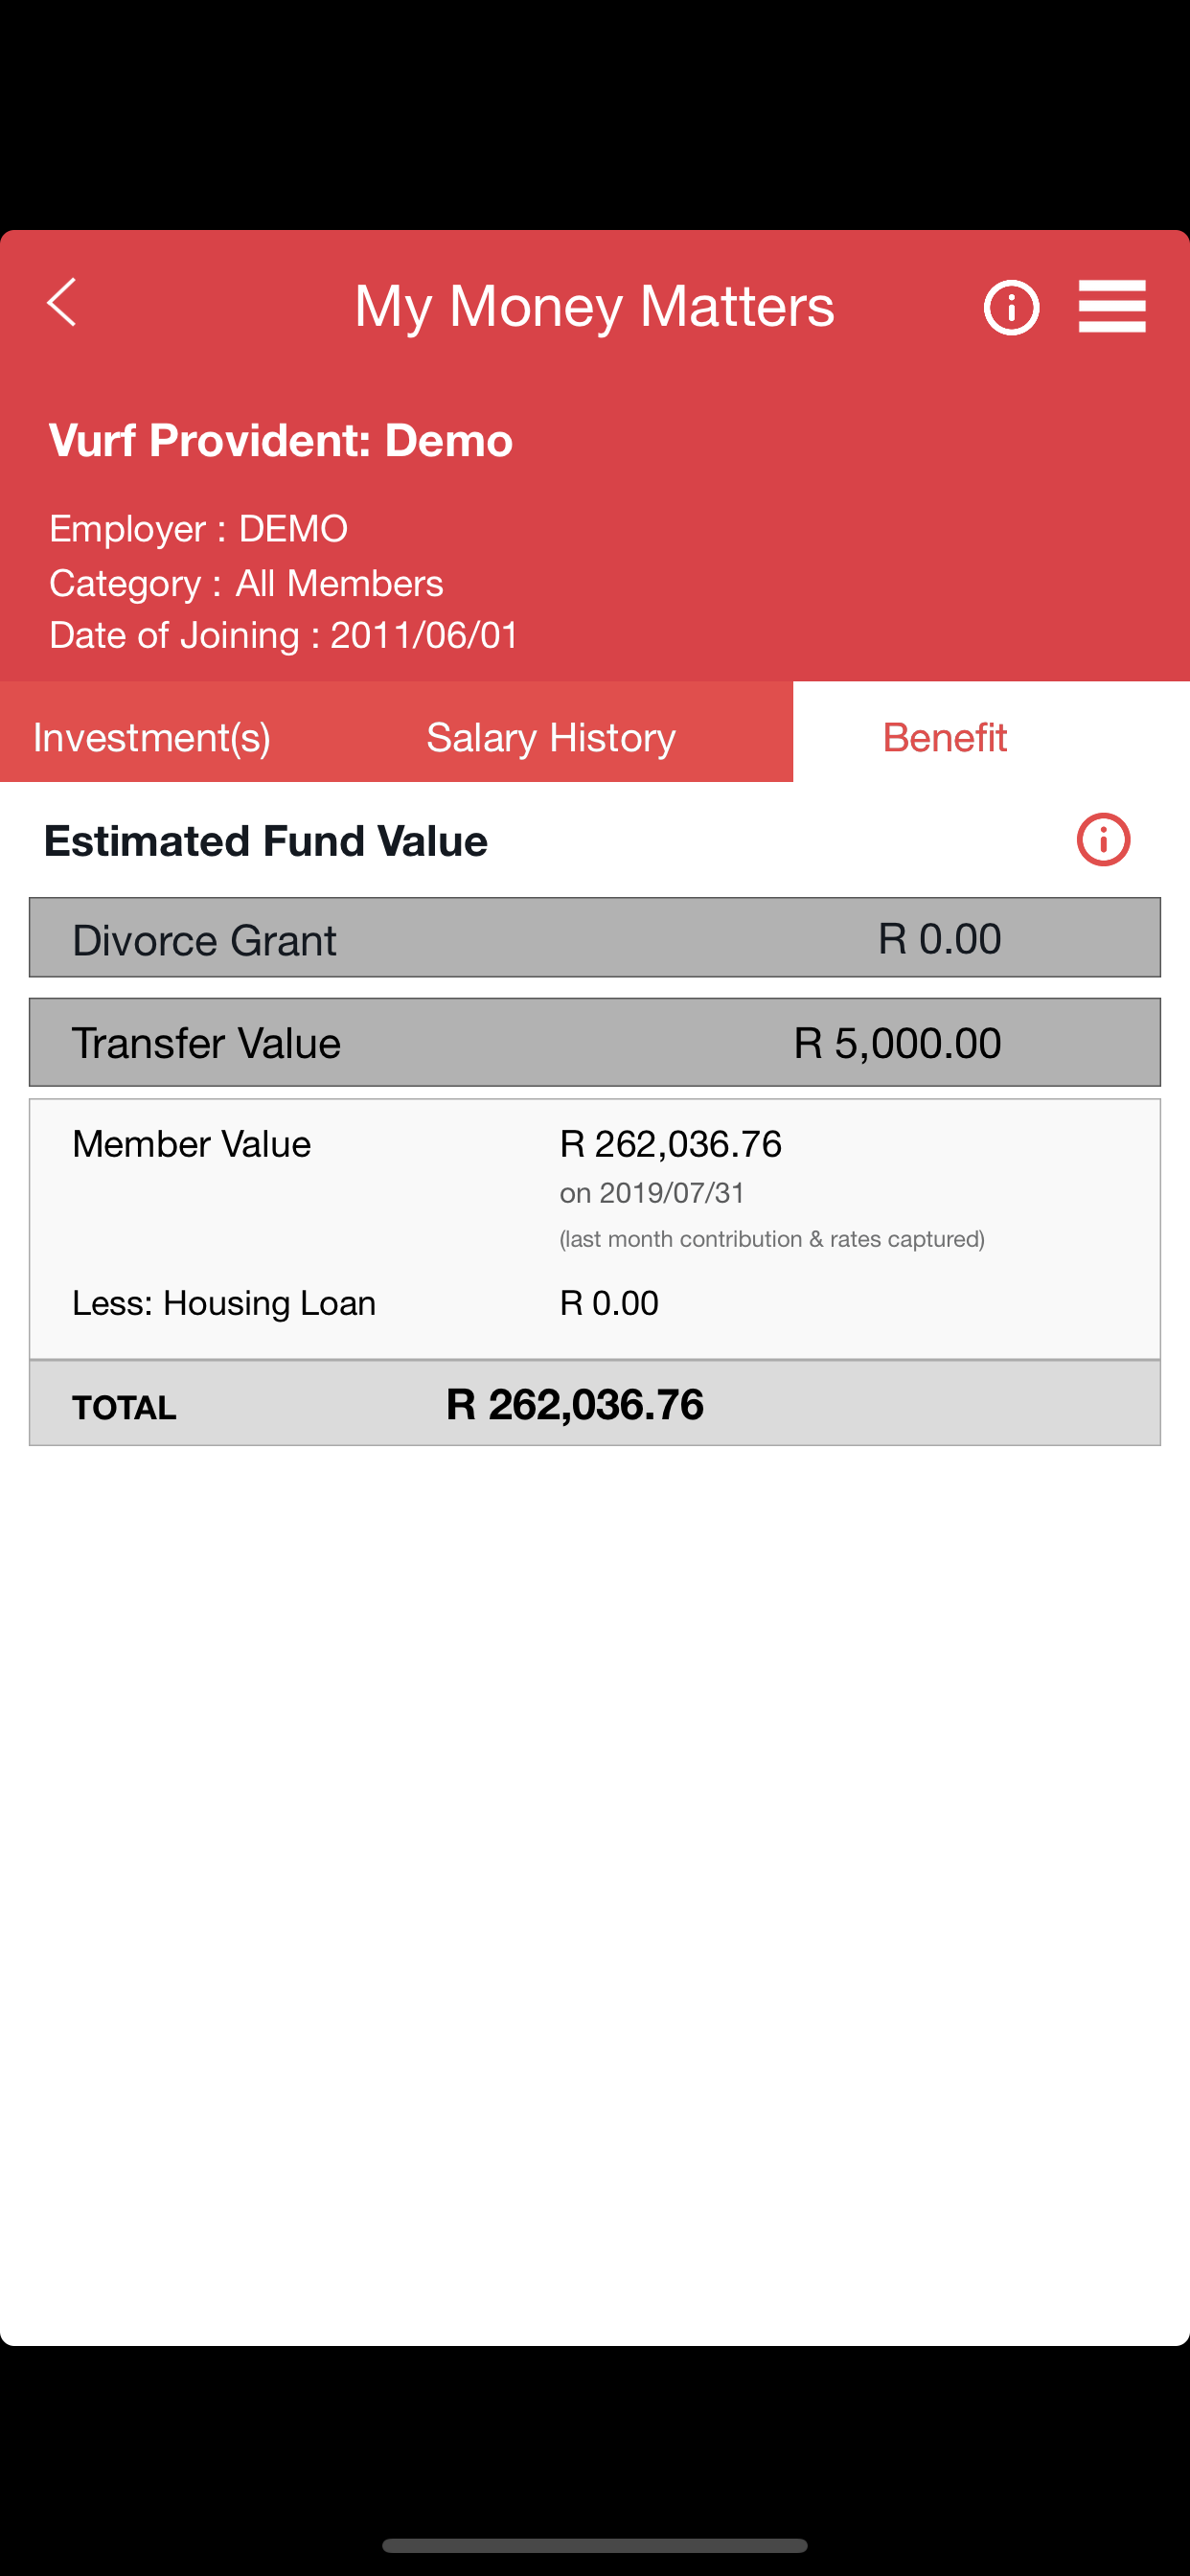Tap the Less: Housing Loan row
This screenshot has width=1190, height=2576.
pos(595,1303)
